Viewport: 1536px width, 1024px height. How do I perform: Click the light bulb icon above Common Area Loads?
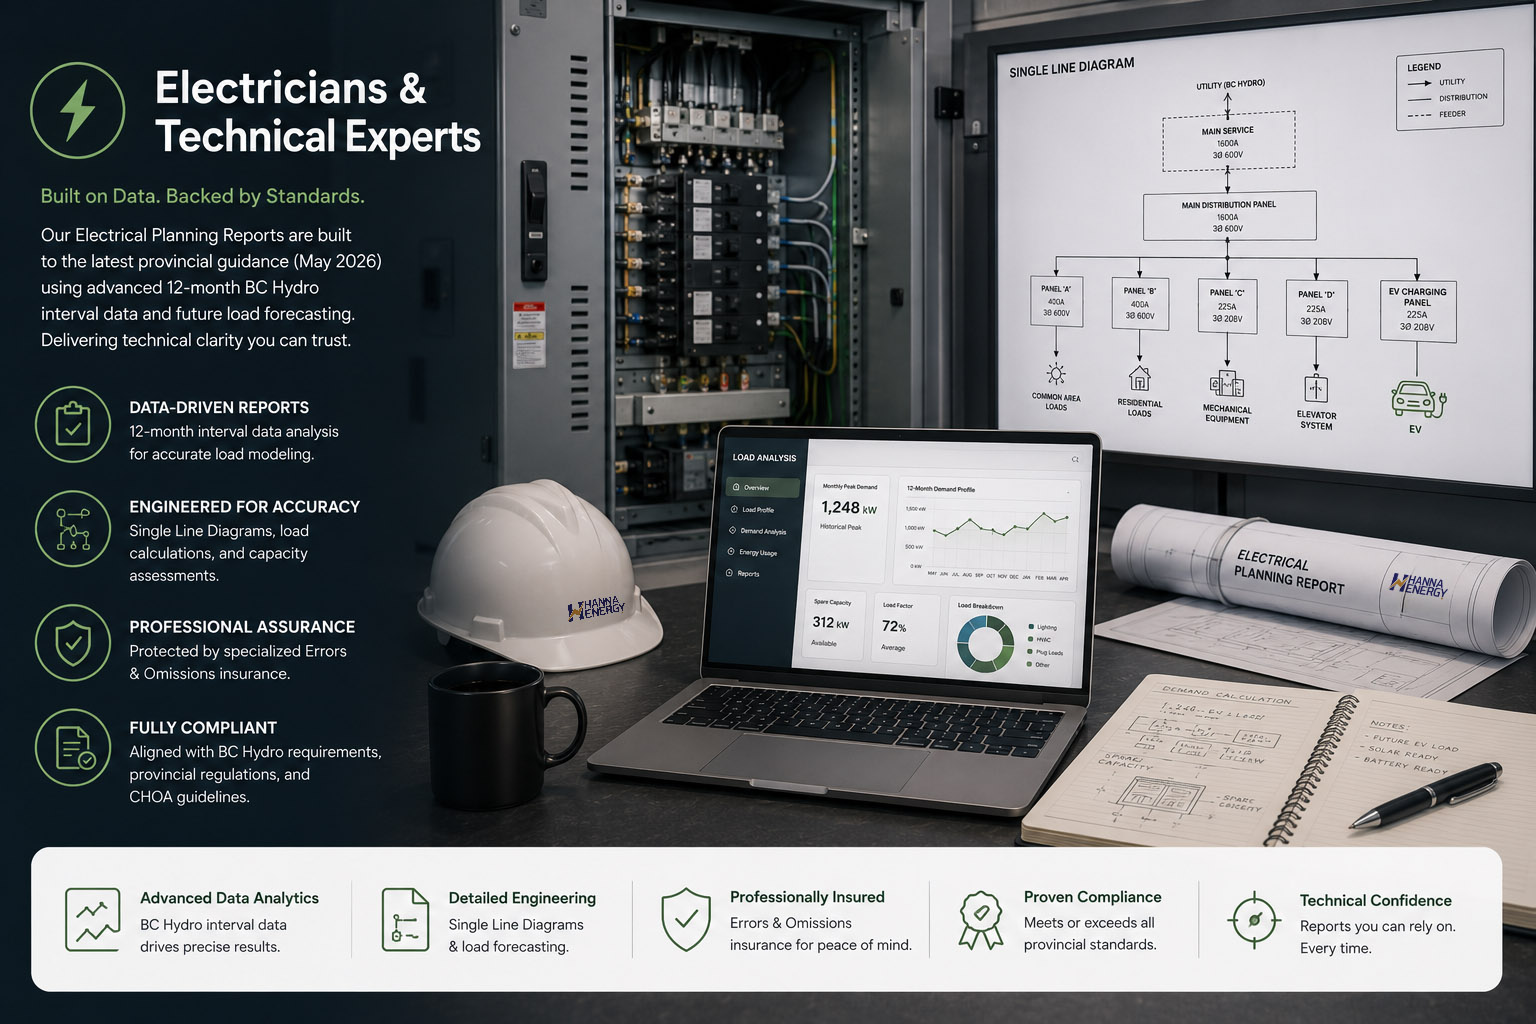click(x=1056, y=375)
